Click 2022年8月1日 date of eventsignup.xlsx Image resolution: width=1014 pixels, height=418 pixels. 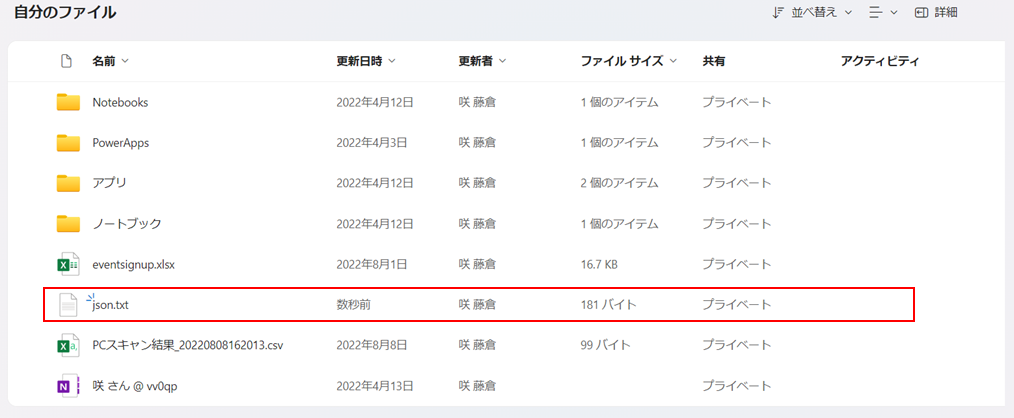(x=372, y=265)
